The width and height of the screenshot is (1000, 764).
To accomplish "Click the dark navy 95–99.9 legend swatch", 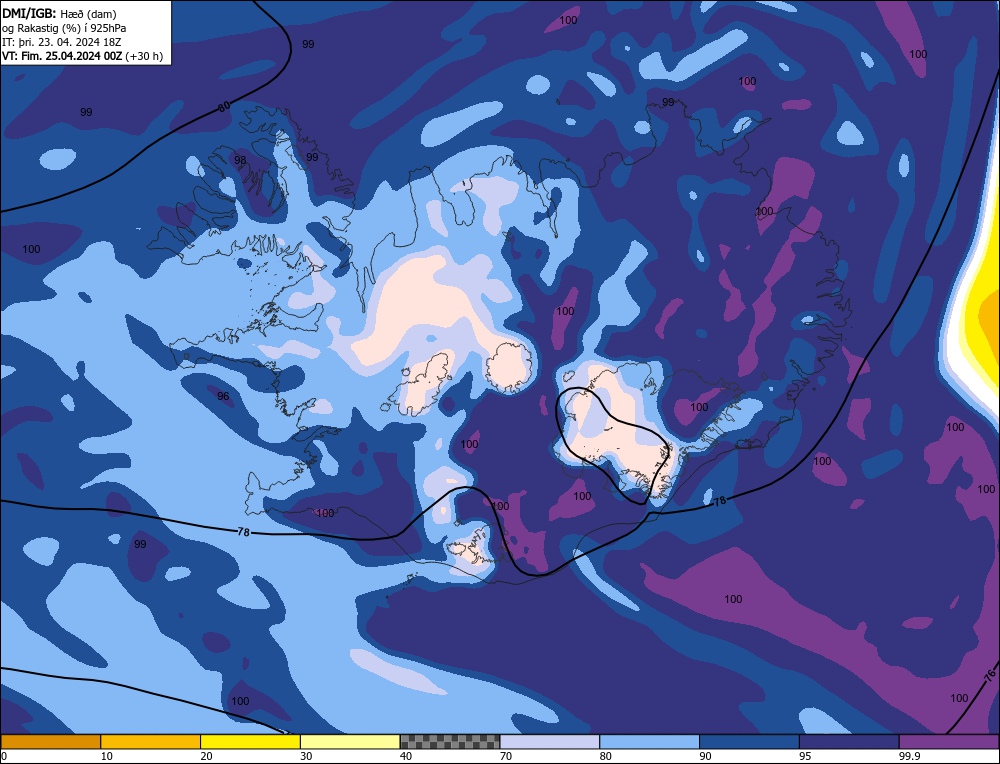I will click(849, 741).
